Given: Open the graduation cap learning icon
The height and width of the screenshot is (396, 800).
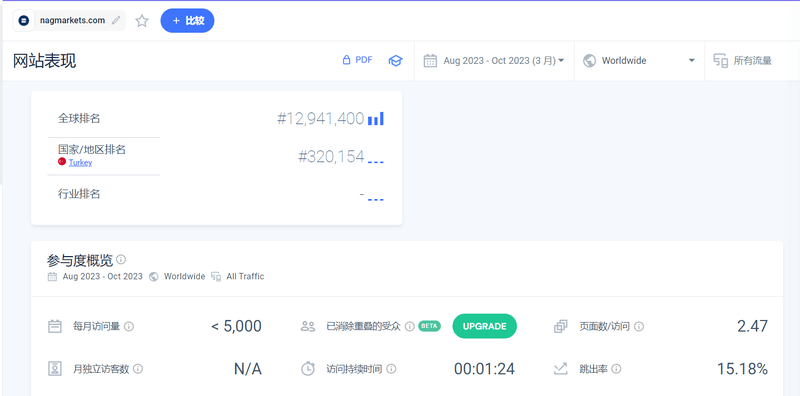Looking at the screenshot, I should coord(395,61).
